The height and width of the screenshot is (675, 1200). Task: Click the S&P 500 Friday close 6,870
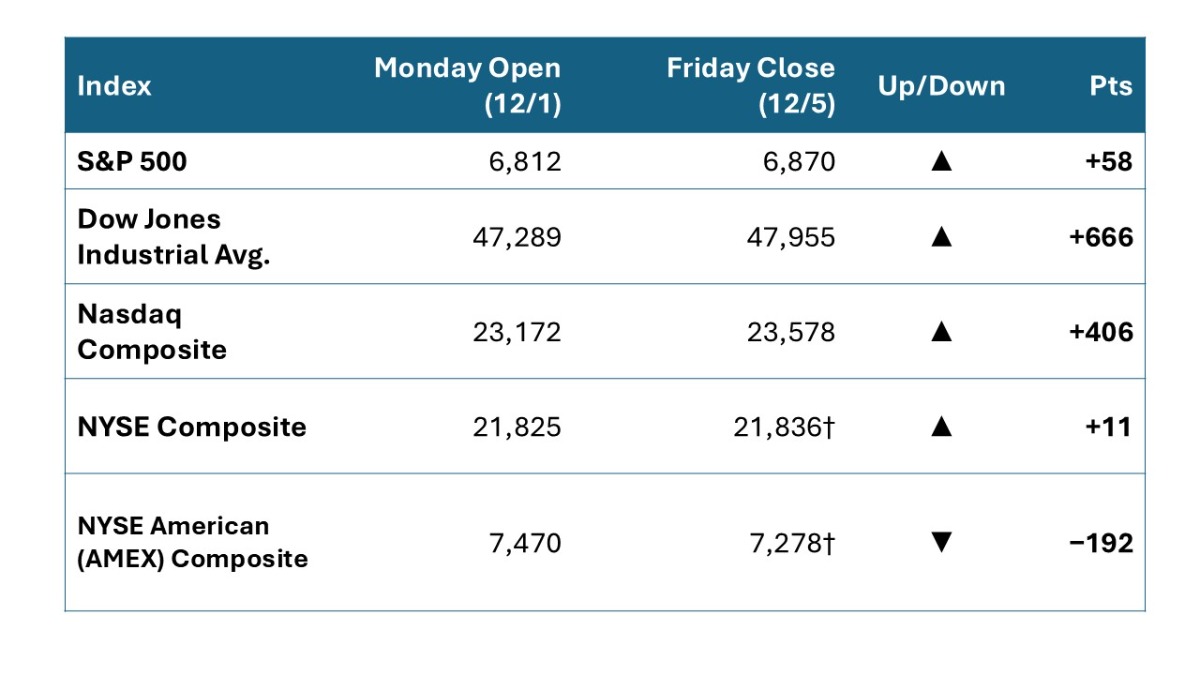point(797,161)
